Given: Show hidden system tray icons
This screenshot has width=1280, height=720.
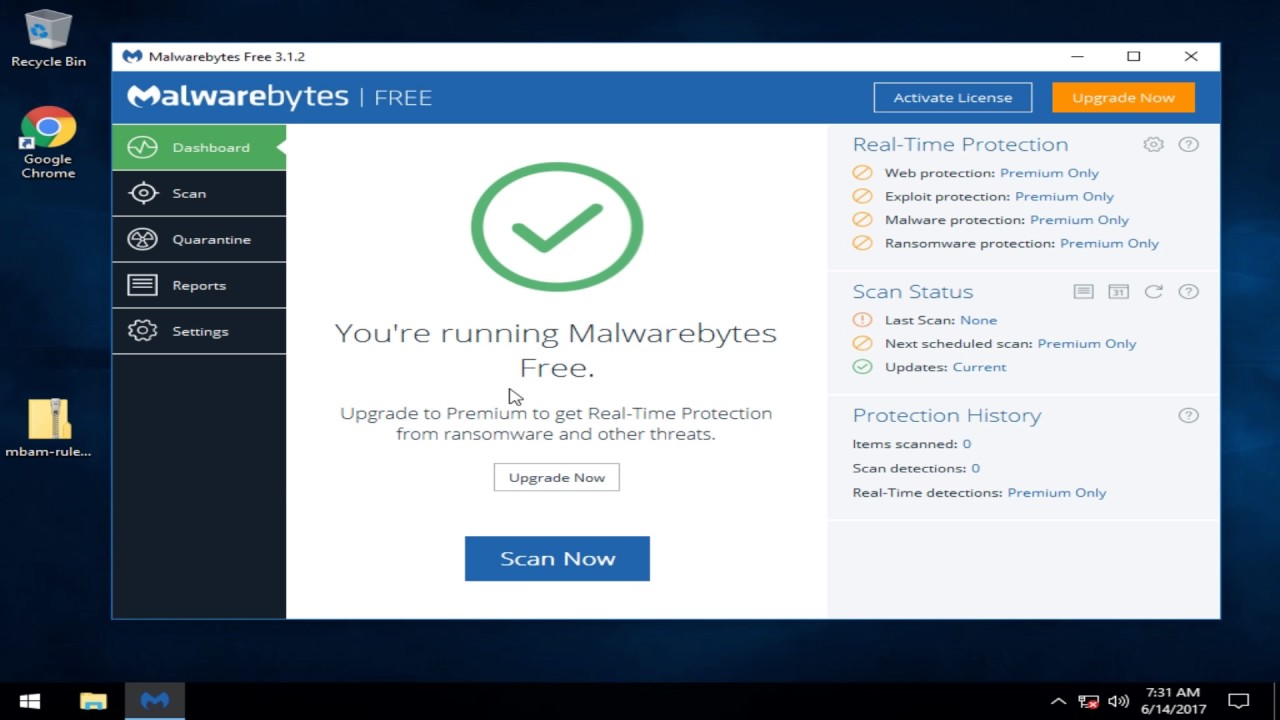Looking at the screenshot, I should (1058, 701).
